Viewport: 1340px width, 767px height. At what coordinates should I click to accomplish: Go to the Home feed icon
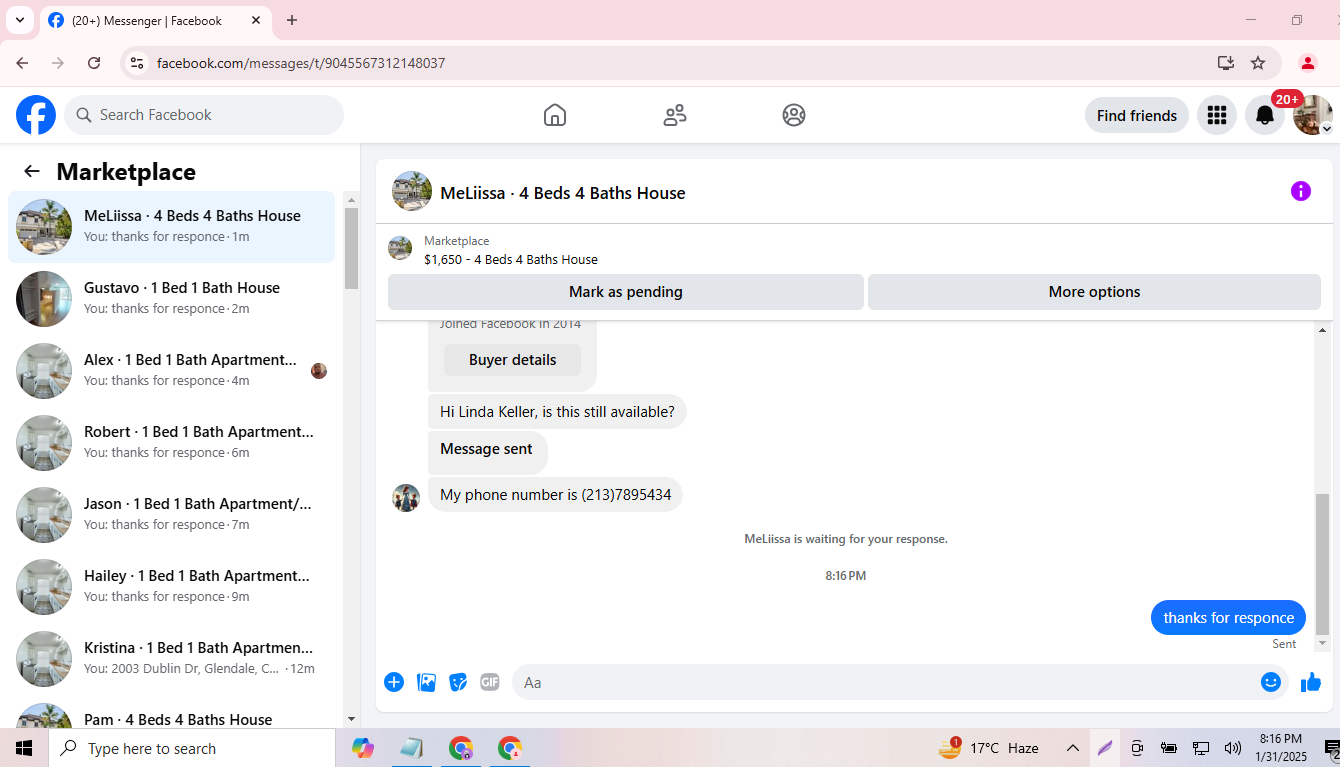[x=555, y=115]
